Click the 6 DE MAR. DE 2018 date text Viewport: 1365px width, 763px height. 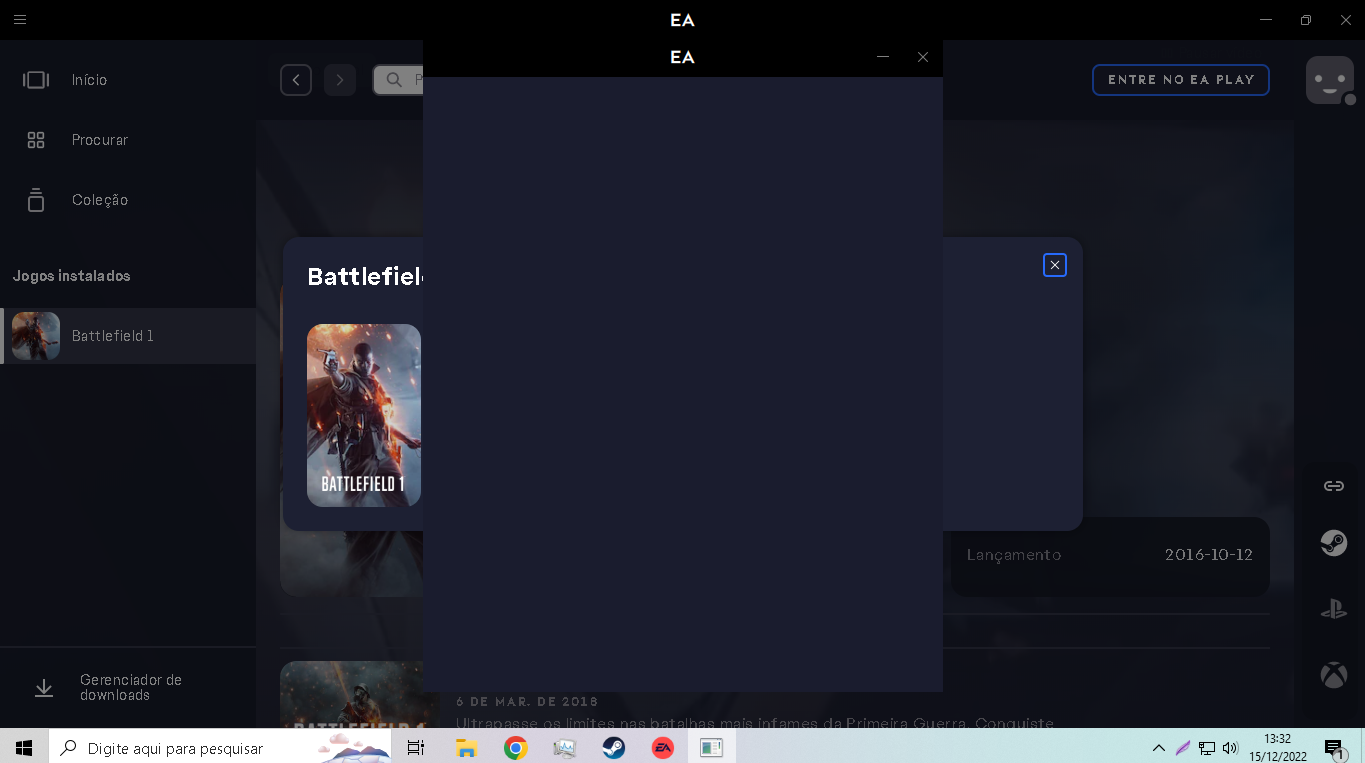pos(527,702)
